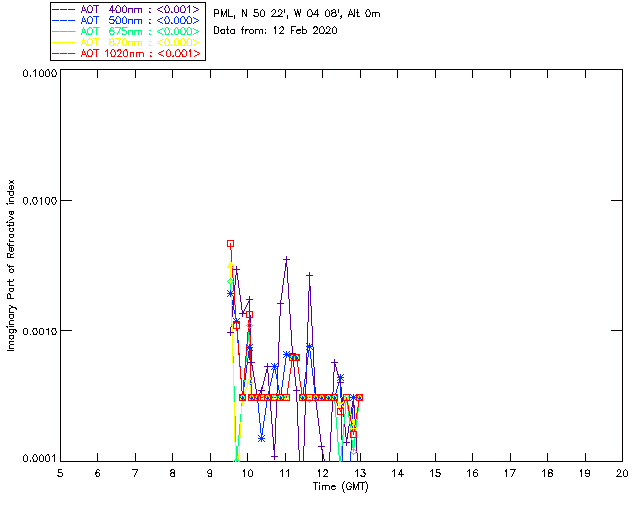This screenshot has width=640, height=512.
Task: Click the 0.0100 y-axis tick label
Action: pyautogui.click(x=37, y=202)
